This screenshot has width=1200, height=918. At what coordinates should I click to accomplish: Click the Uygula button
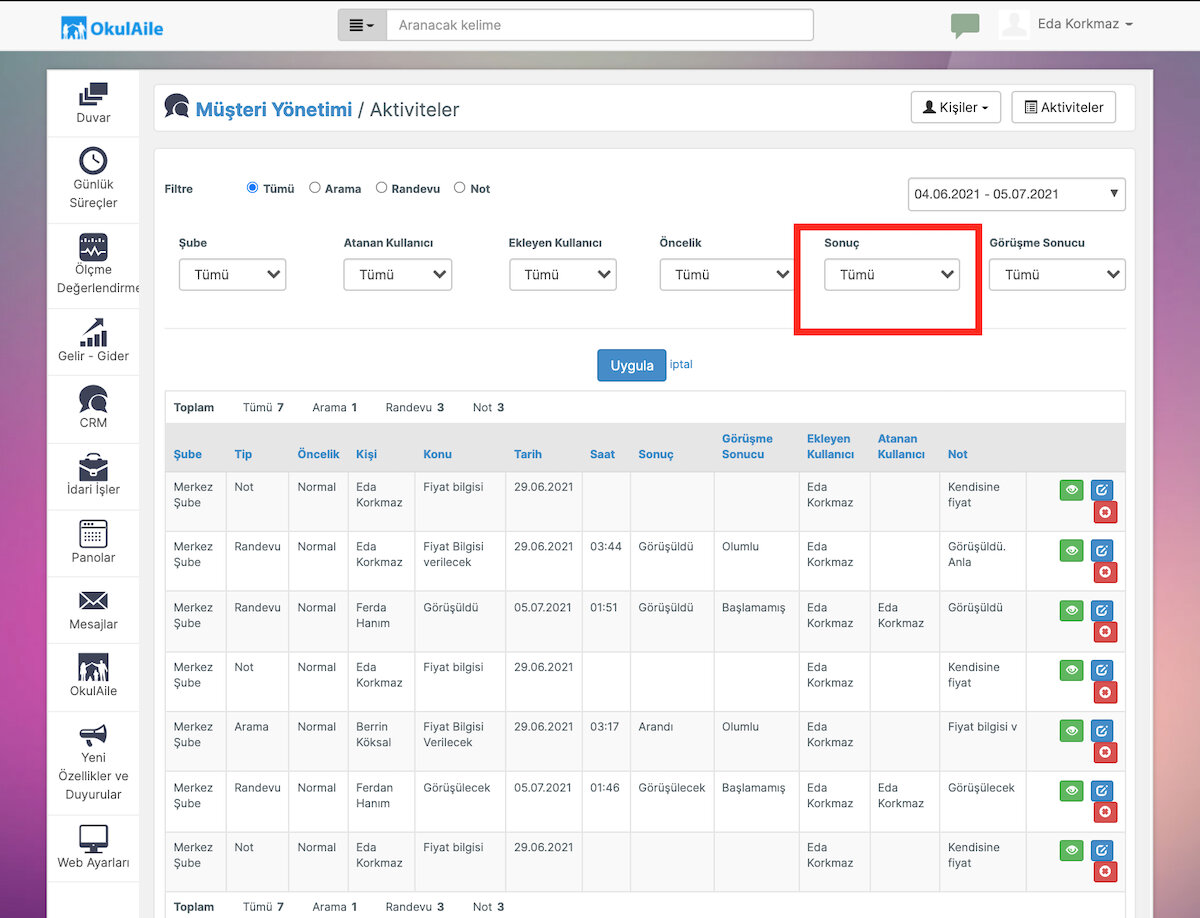pyautogui.click(x=632, y=365)
